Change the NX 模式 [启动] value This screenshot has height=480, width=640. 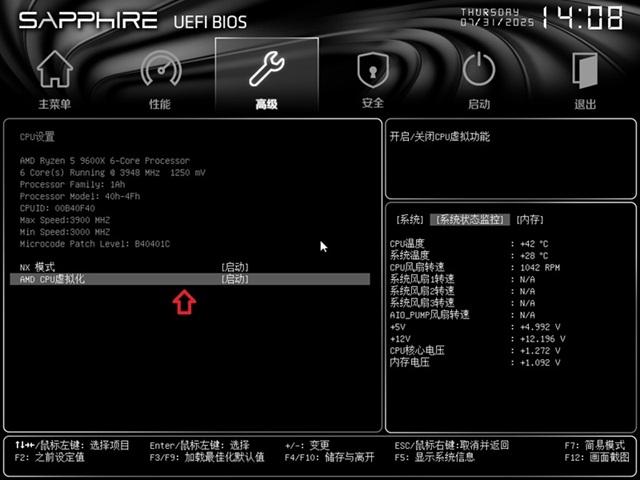[235, 267]
